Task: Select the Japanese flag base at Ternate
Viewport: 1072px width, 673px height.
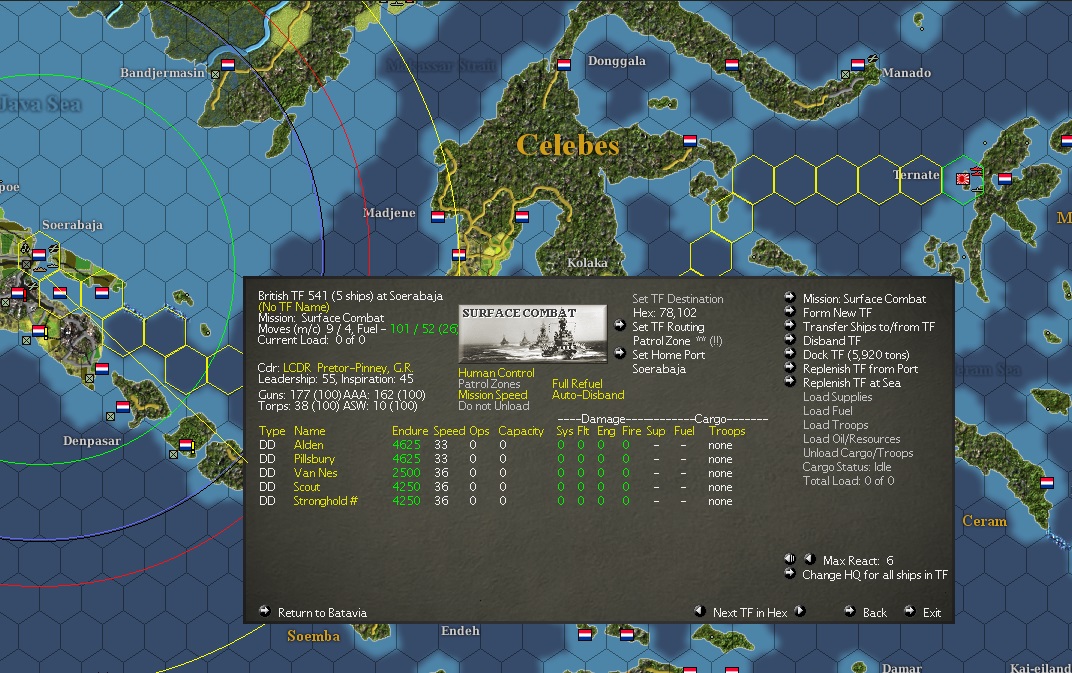Action: pyautogui.click(x=963, y=180)
